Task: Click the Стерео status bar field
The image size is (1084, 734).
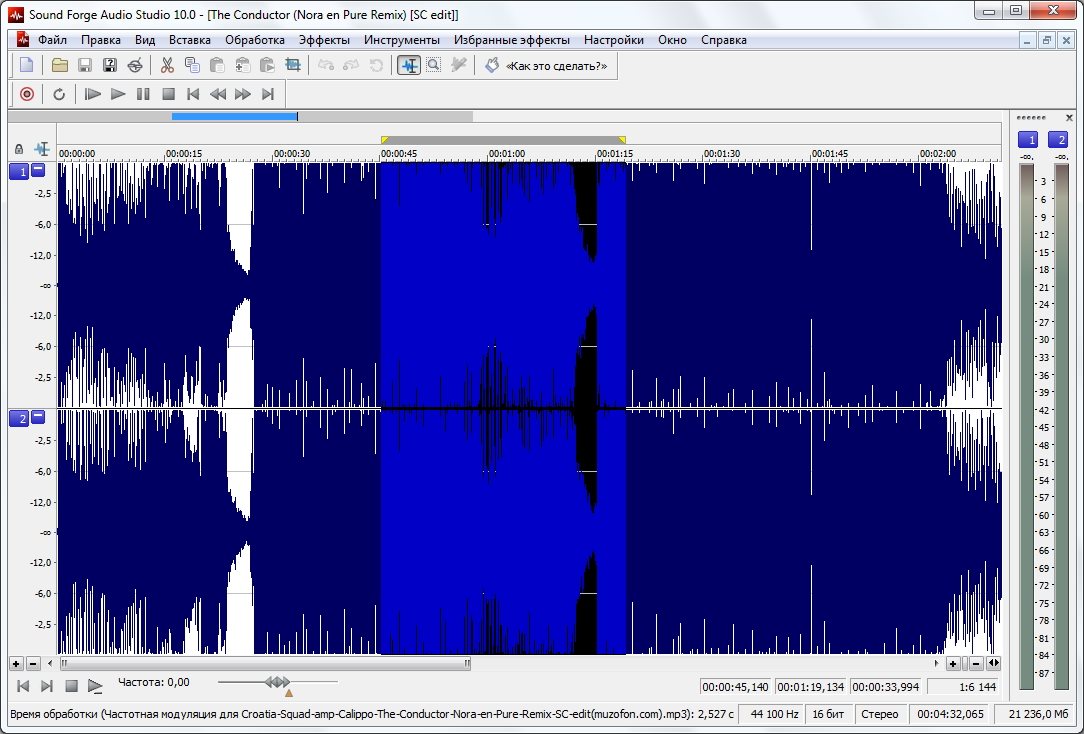Action: click(881, 715)
